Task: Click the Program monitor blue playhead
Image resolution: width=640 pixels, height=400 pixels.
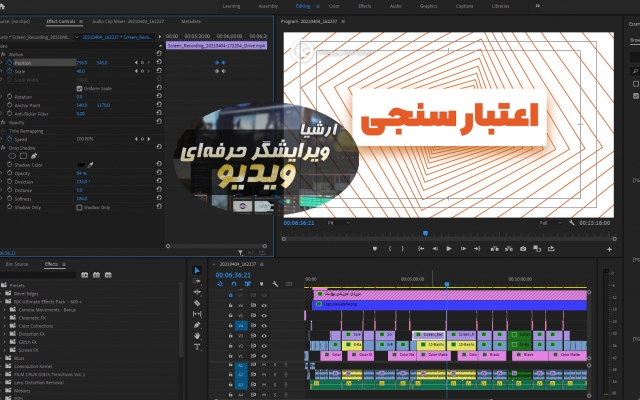Action: (425, 233)
